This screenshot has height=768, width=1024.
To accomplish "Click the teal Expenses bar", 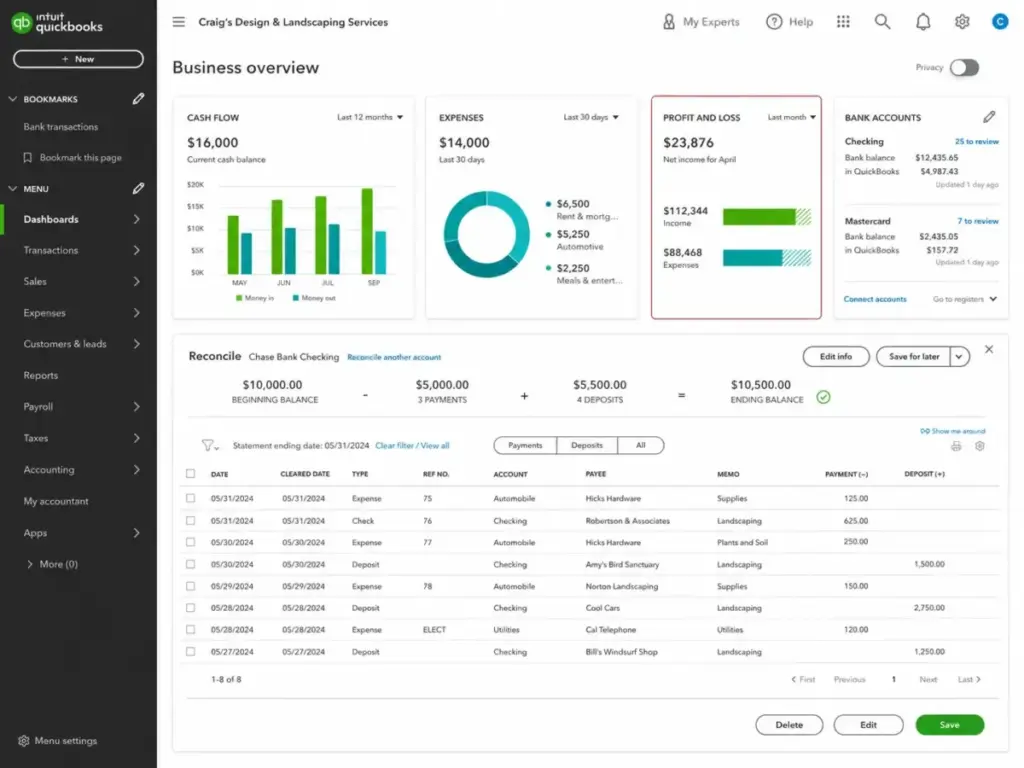I will 767,258.
